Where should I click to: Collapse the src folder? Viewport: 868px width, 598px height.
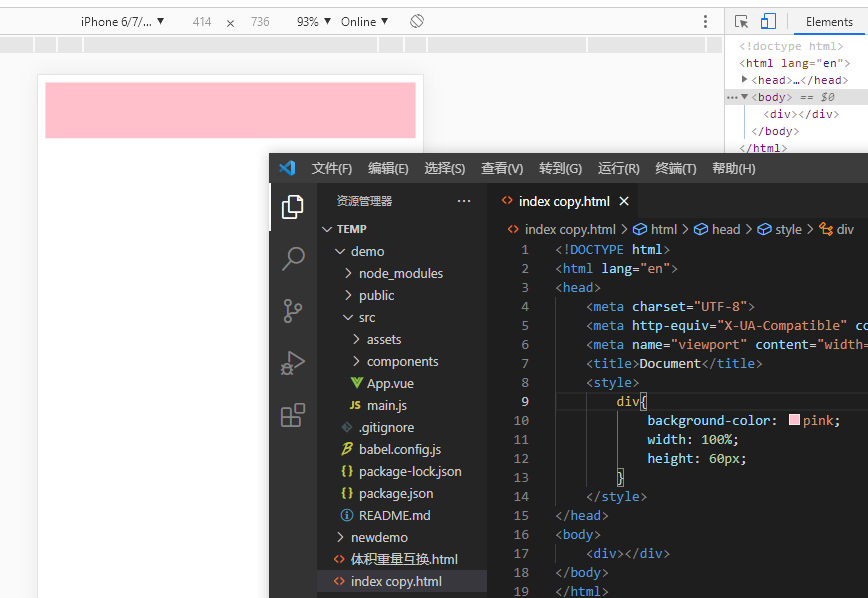coord(348,317)
